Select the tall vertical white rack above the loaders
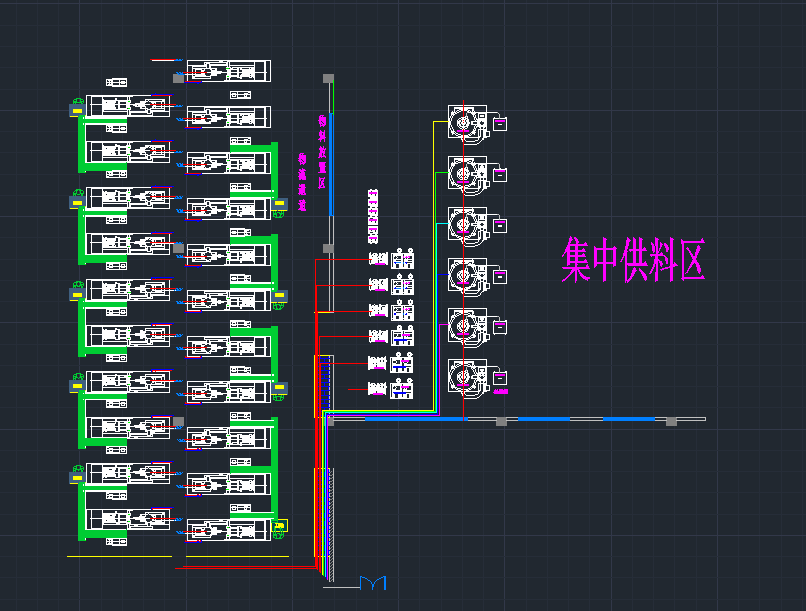This screenshot has height=611, width=806. pyautogui.click(x=373, y=216)
